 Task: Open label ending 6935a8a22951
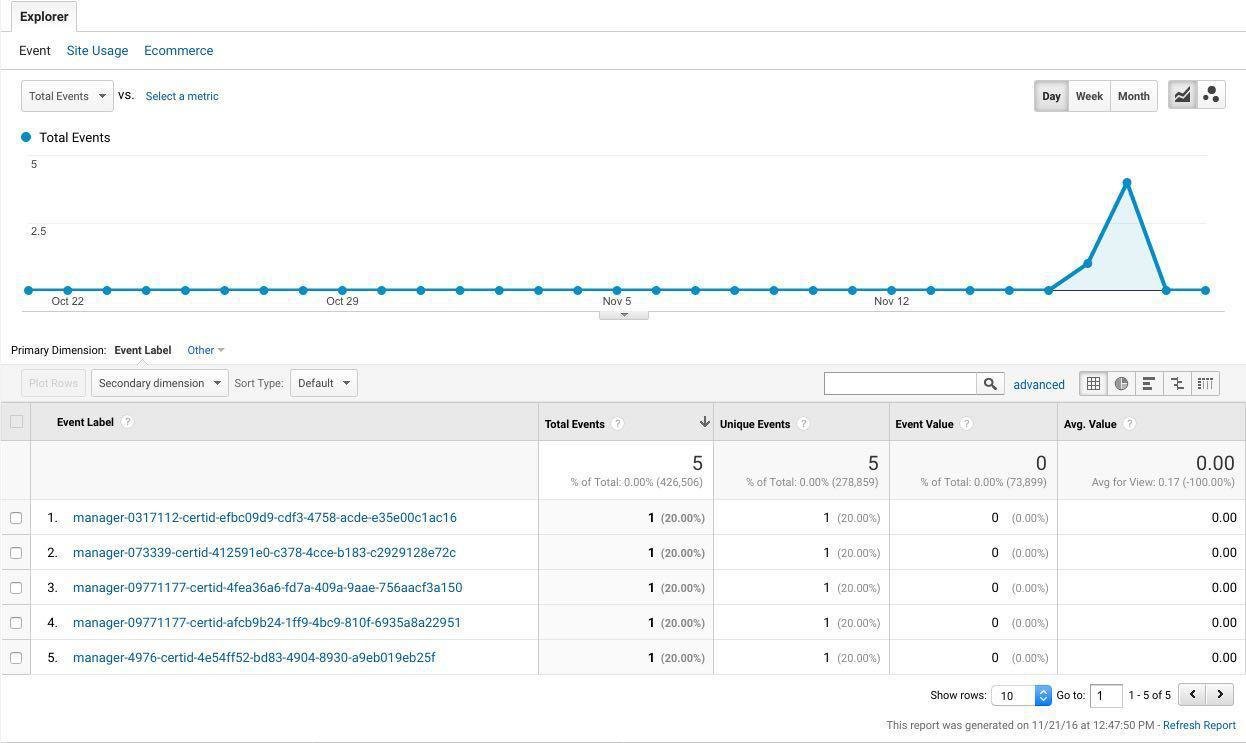coord(267,623)
